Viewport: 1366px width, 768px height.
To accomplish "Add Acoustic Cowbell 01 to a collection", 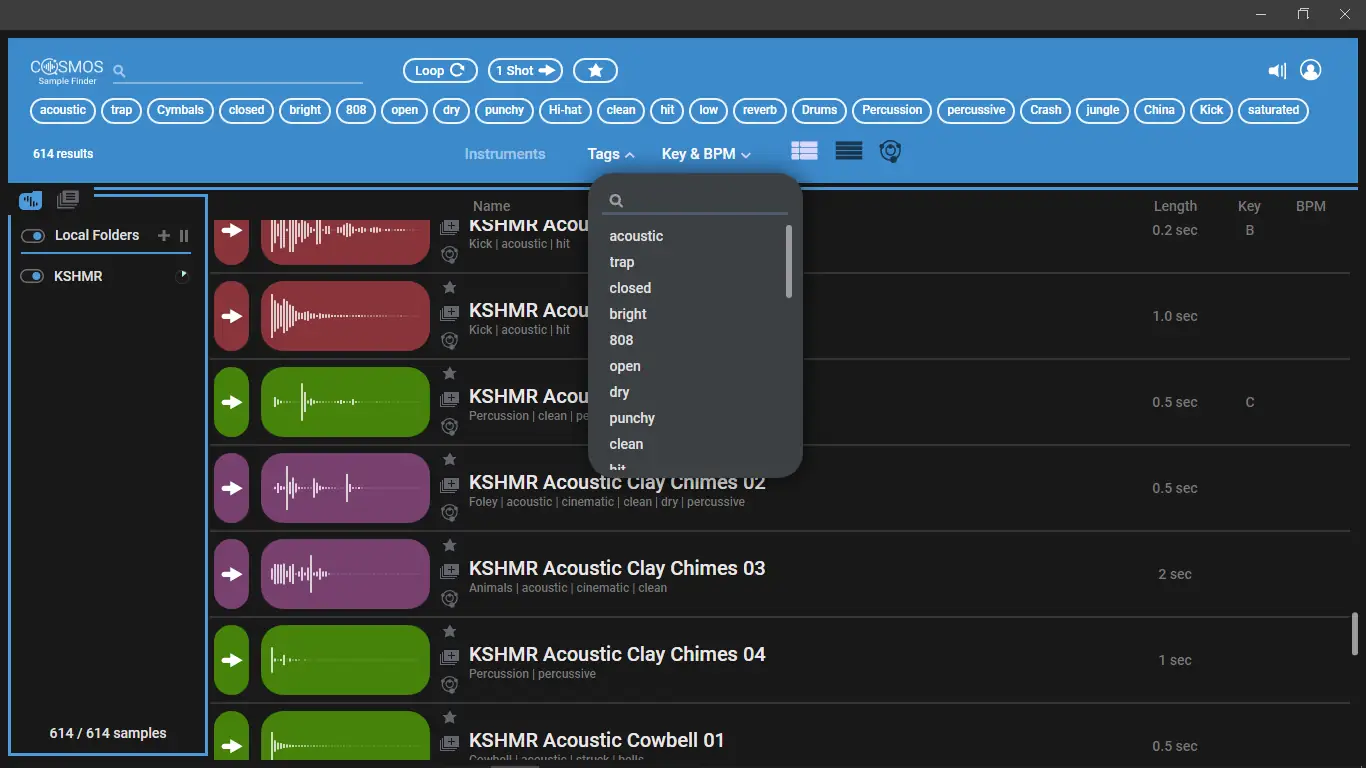I will pos(450,743).
